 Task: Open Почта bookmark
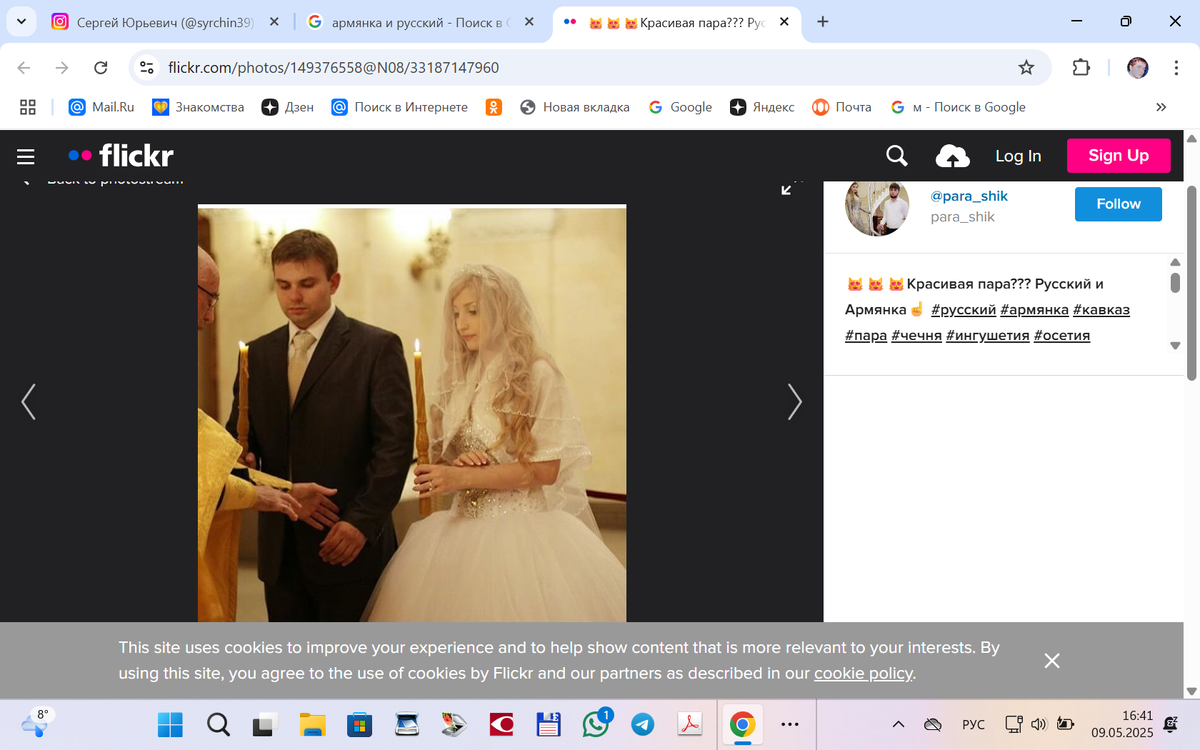tap(842, 107)
